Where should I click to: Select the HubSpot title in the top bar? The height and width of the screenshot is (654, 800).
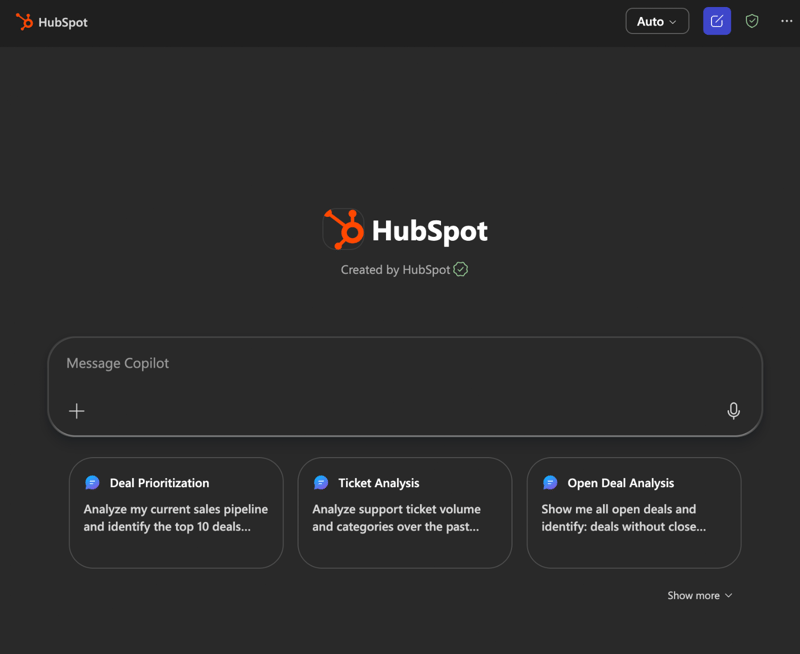click(x=62, y=21)
